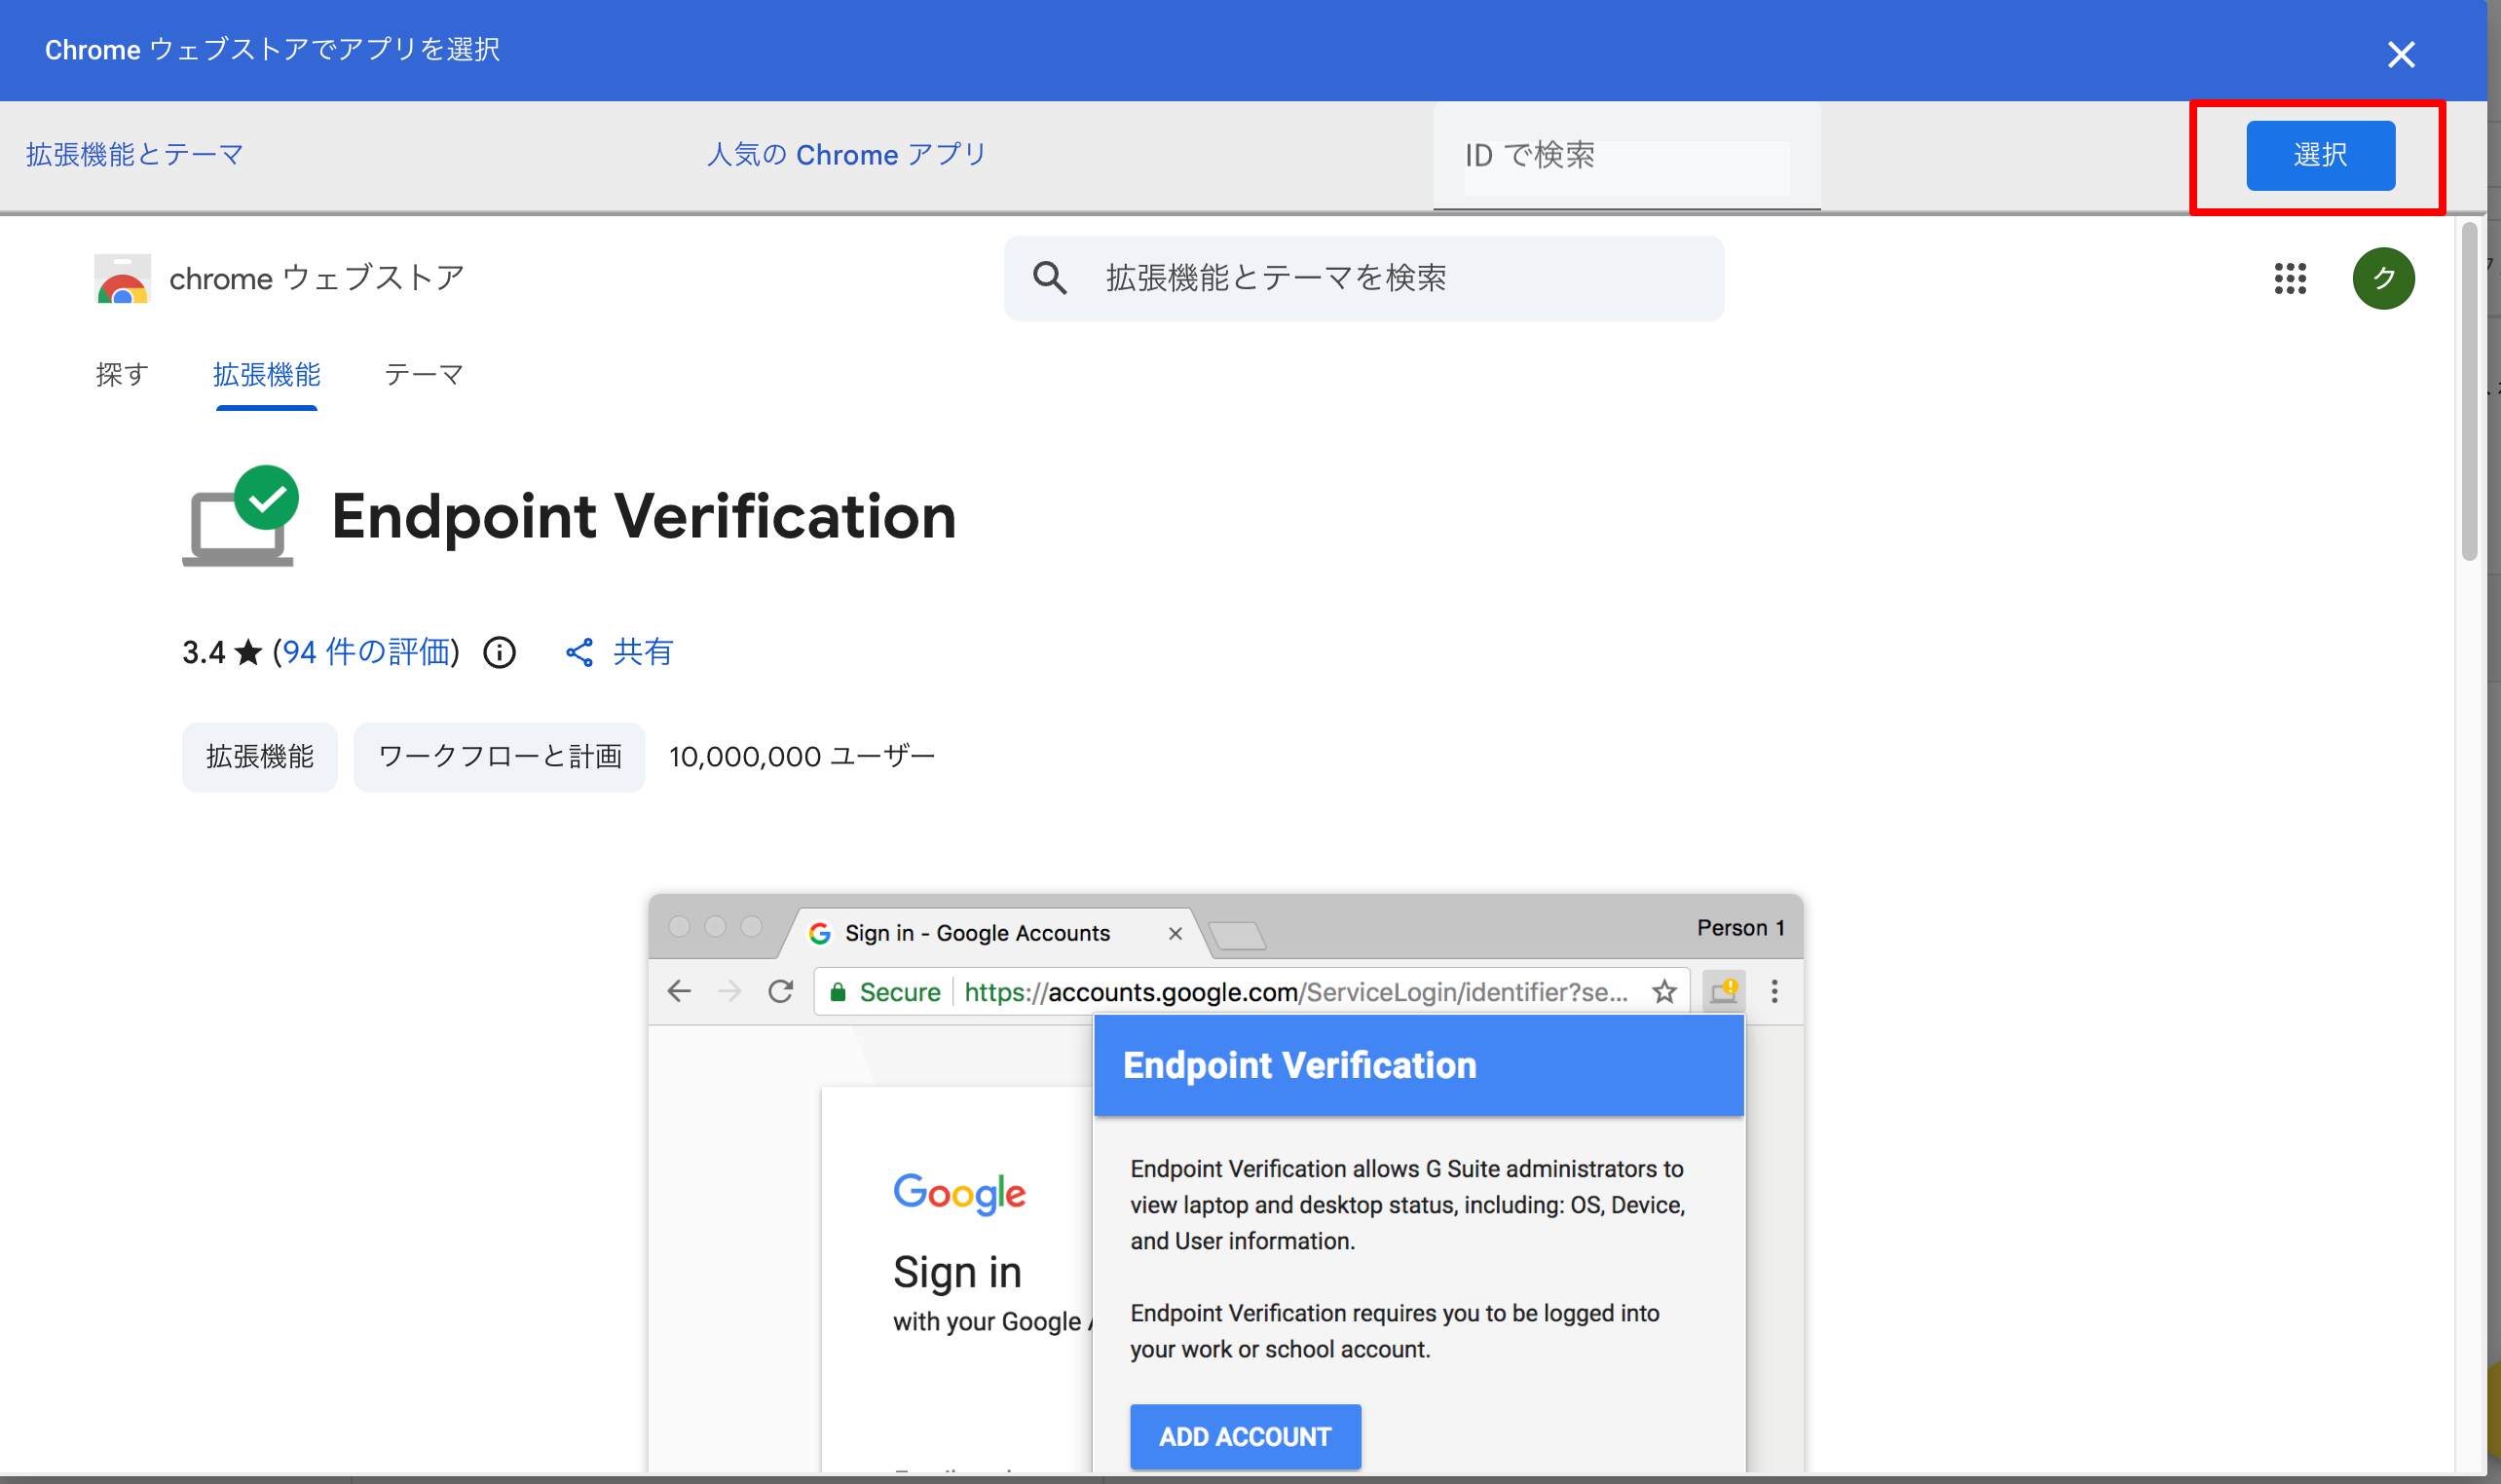Click the search magnifier icon
Image resolution: width=2501 pixels, height=1484 pixels.
click(1049, 278)
